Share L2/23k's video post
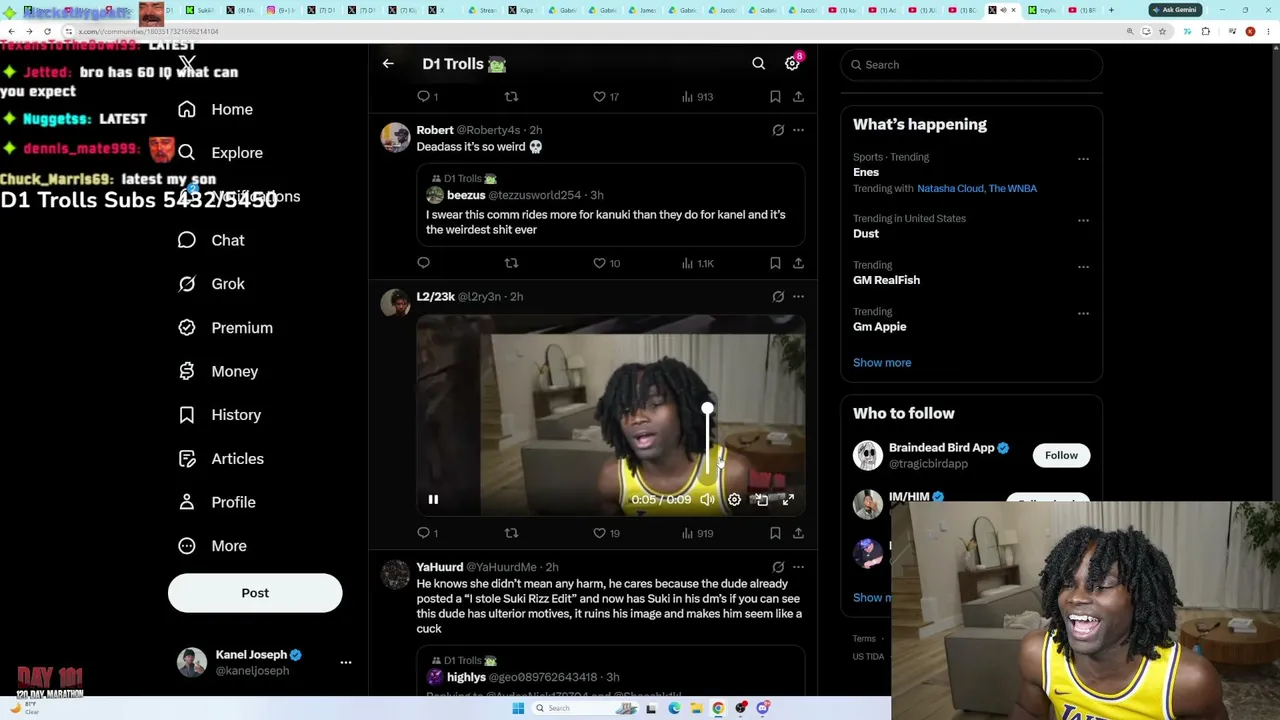The width and height of the screenshot is (1280, 720). (798, 533)
